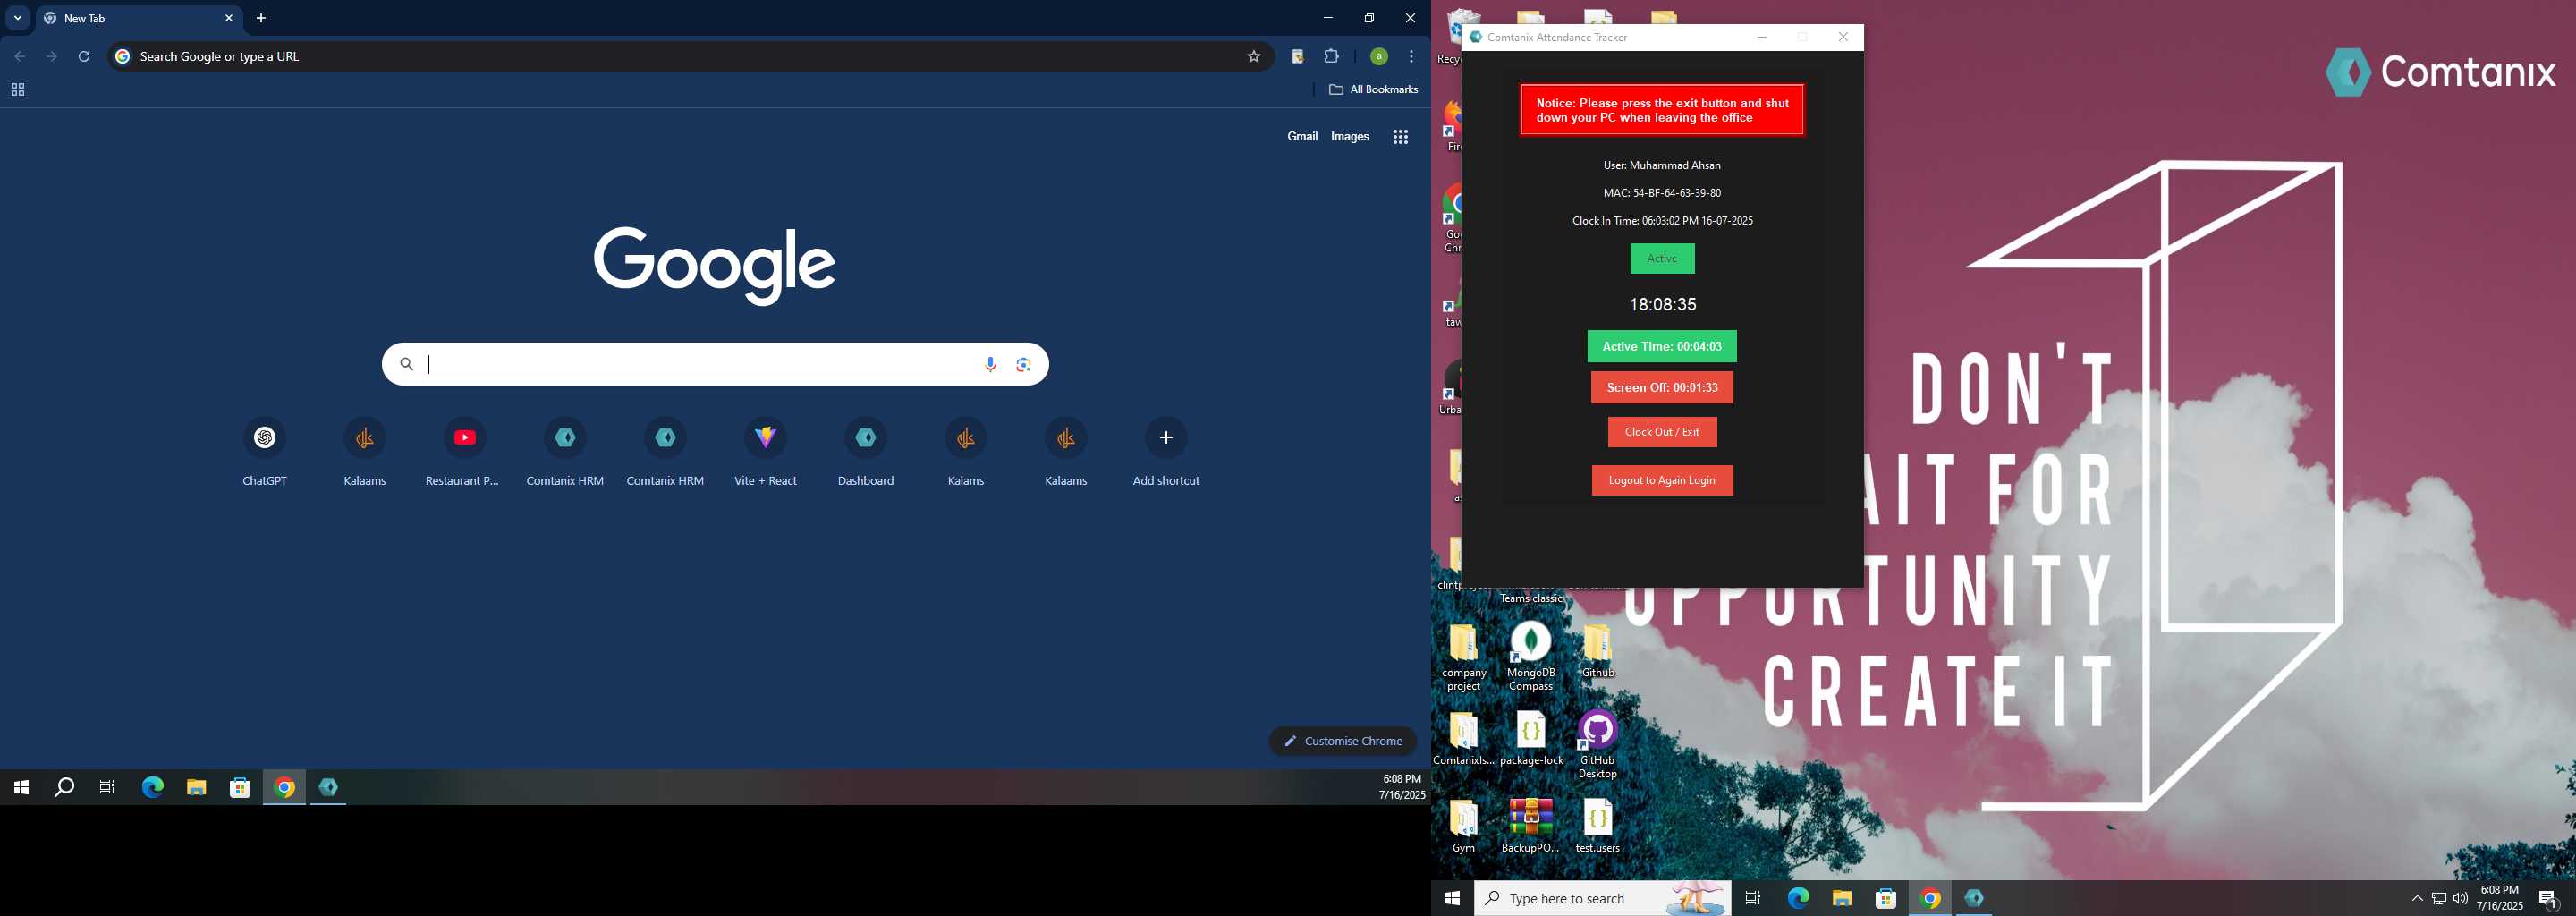Open the Vite + React shortcut

pos(765,451)
